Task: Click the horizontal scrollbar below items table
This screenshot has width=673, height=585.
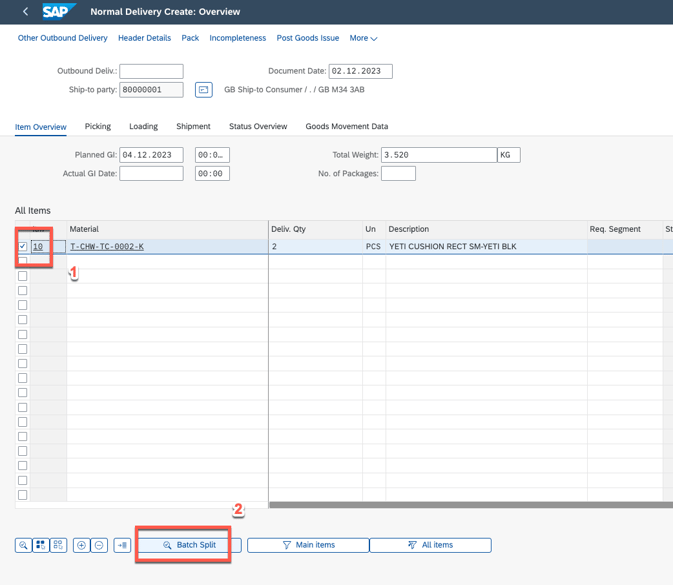Action: click(470, 505)
